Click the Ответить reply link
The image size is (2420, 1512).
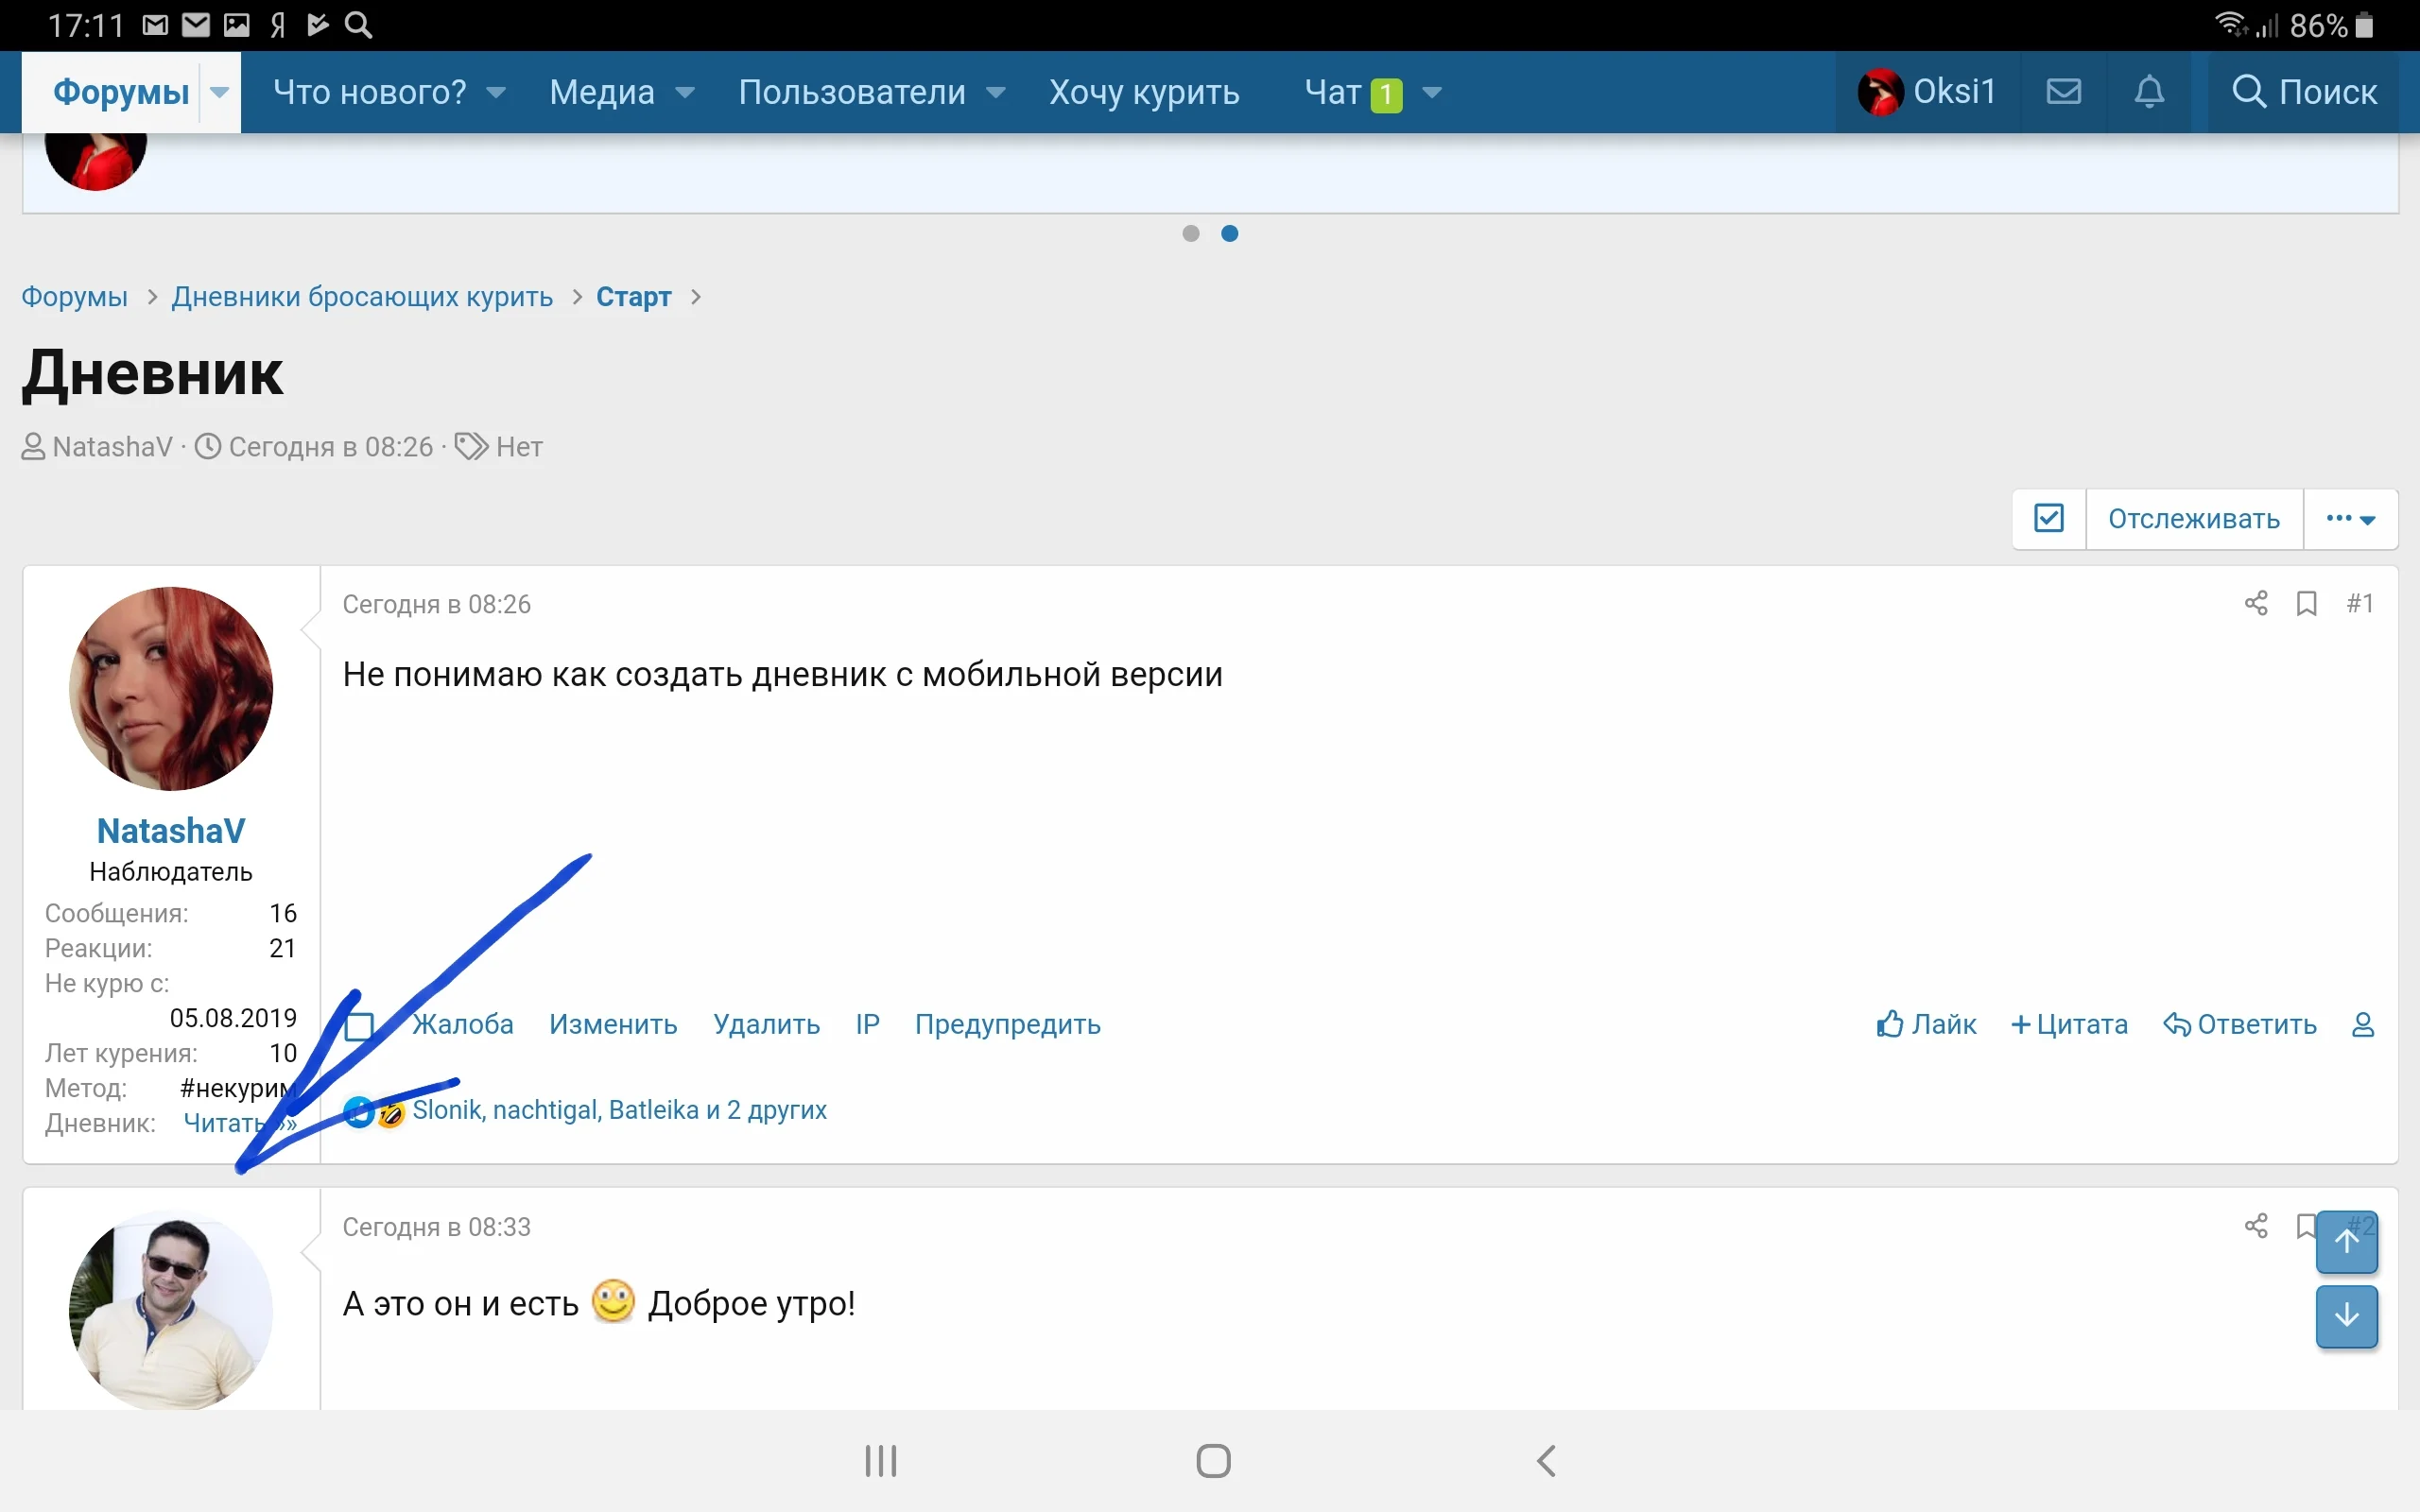click(2240, 1024)
